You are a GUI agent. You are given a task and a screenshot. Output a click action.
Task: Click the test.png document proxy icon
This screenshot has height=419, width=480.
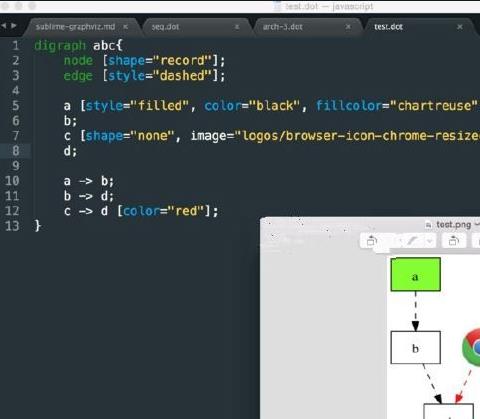428,226
